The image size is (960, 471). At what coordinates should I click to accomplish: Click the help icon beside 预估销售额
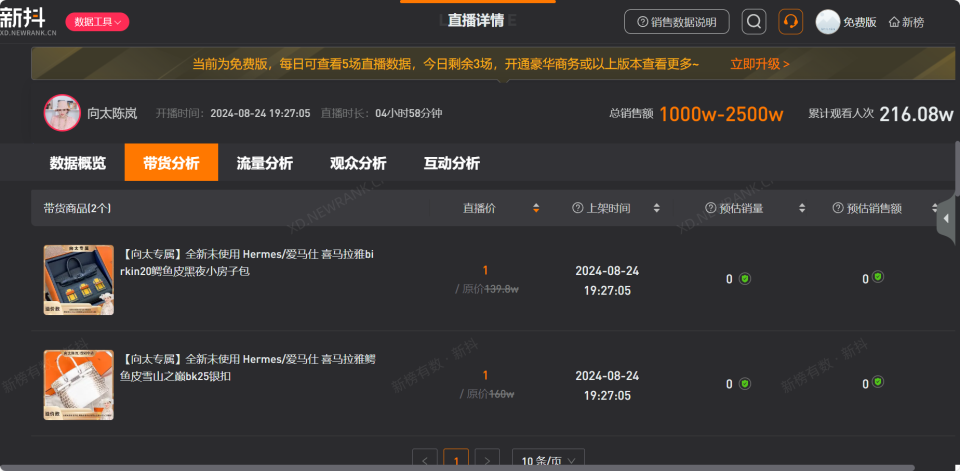click(838, 208)
